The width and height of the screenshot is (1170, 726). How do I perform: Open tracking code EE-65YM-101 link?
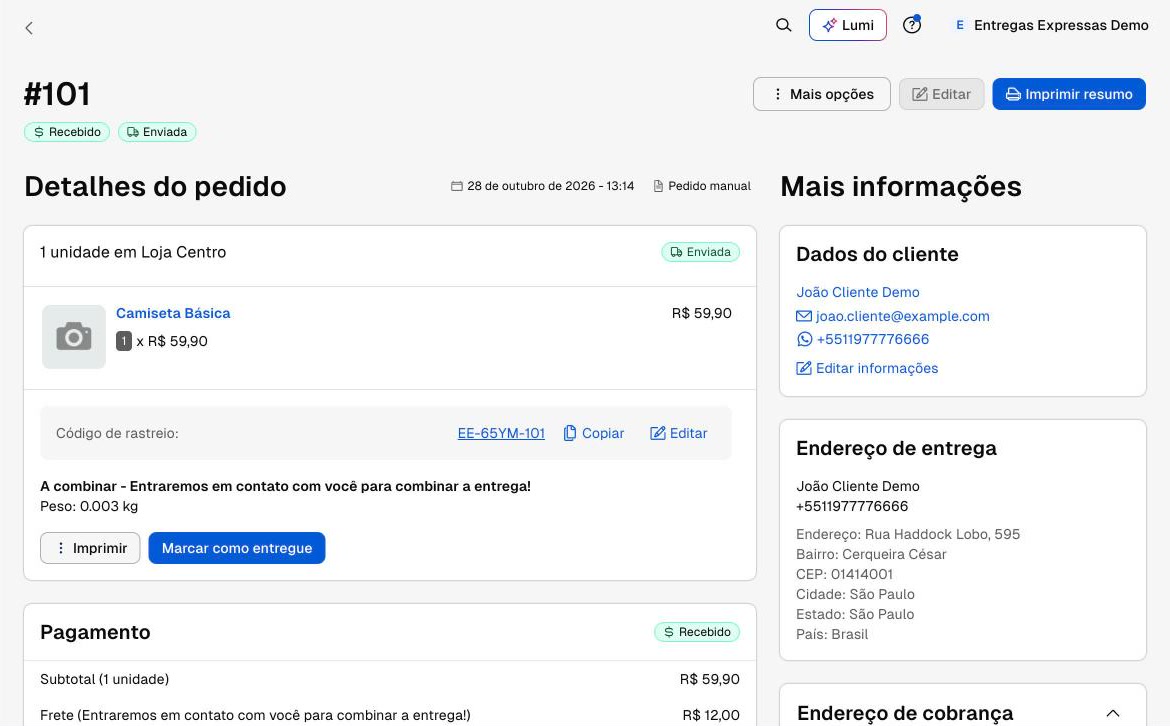click(501, 434)
